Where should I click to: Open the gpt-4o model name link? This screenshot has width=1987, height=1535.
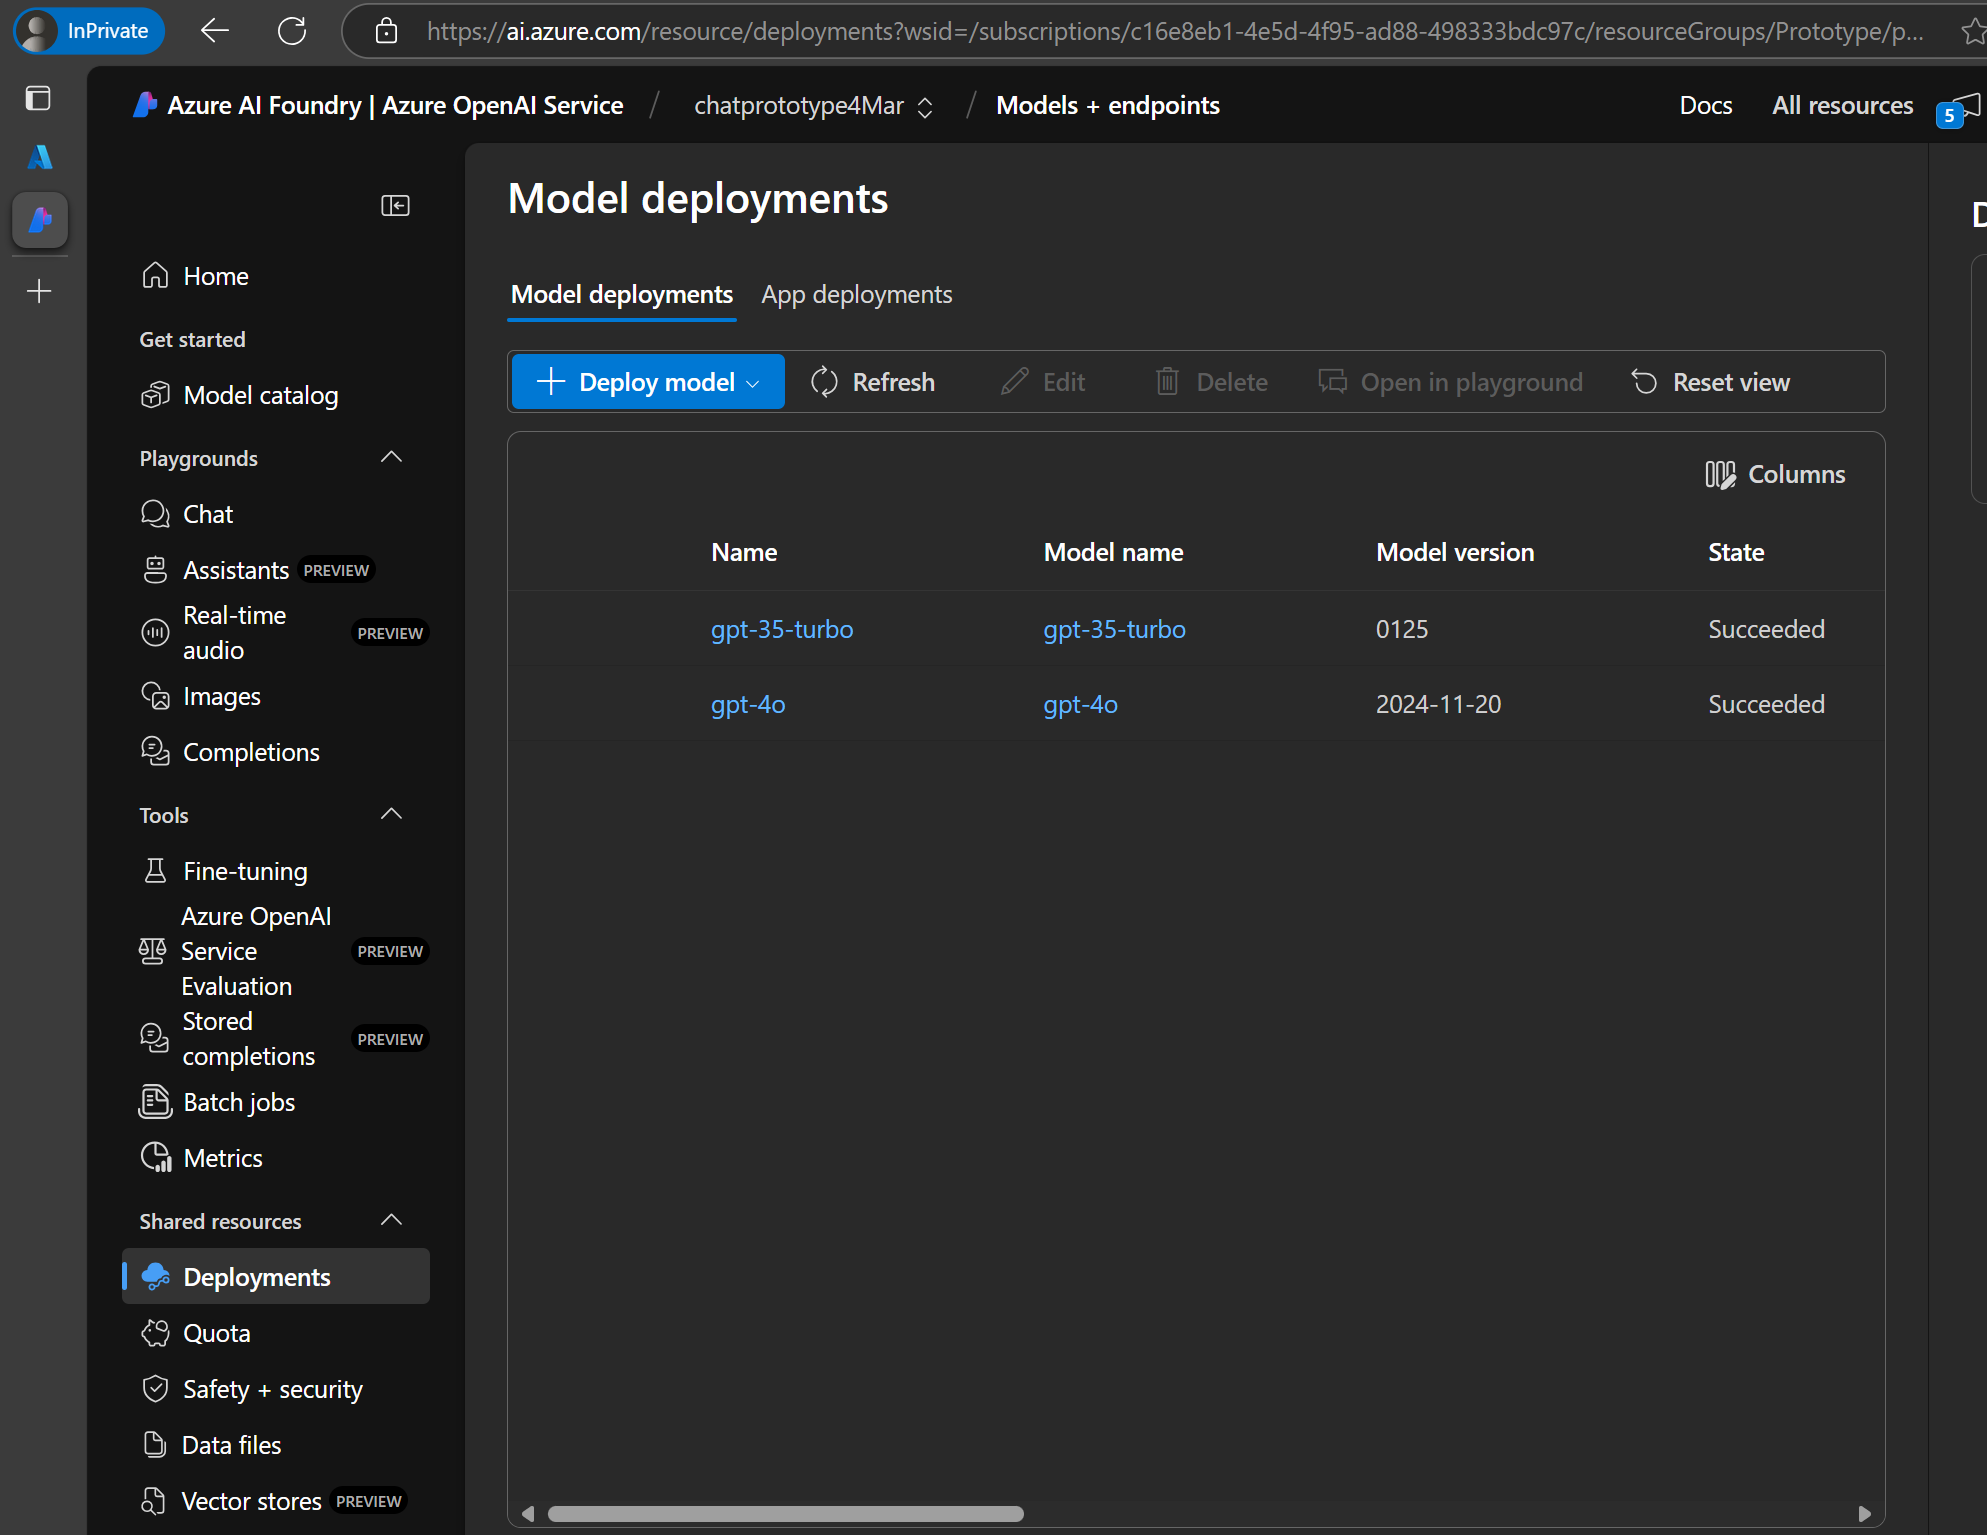(x=1080, y=704)
